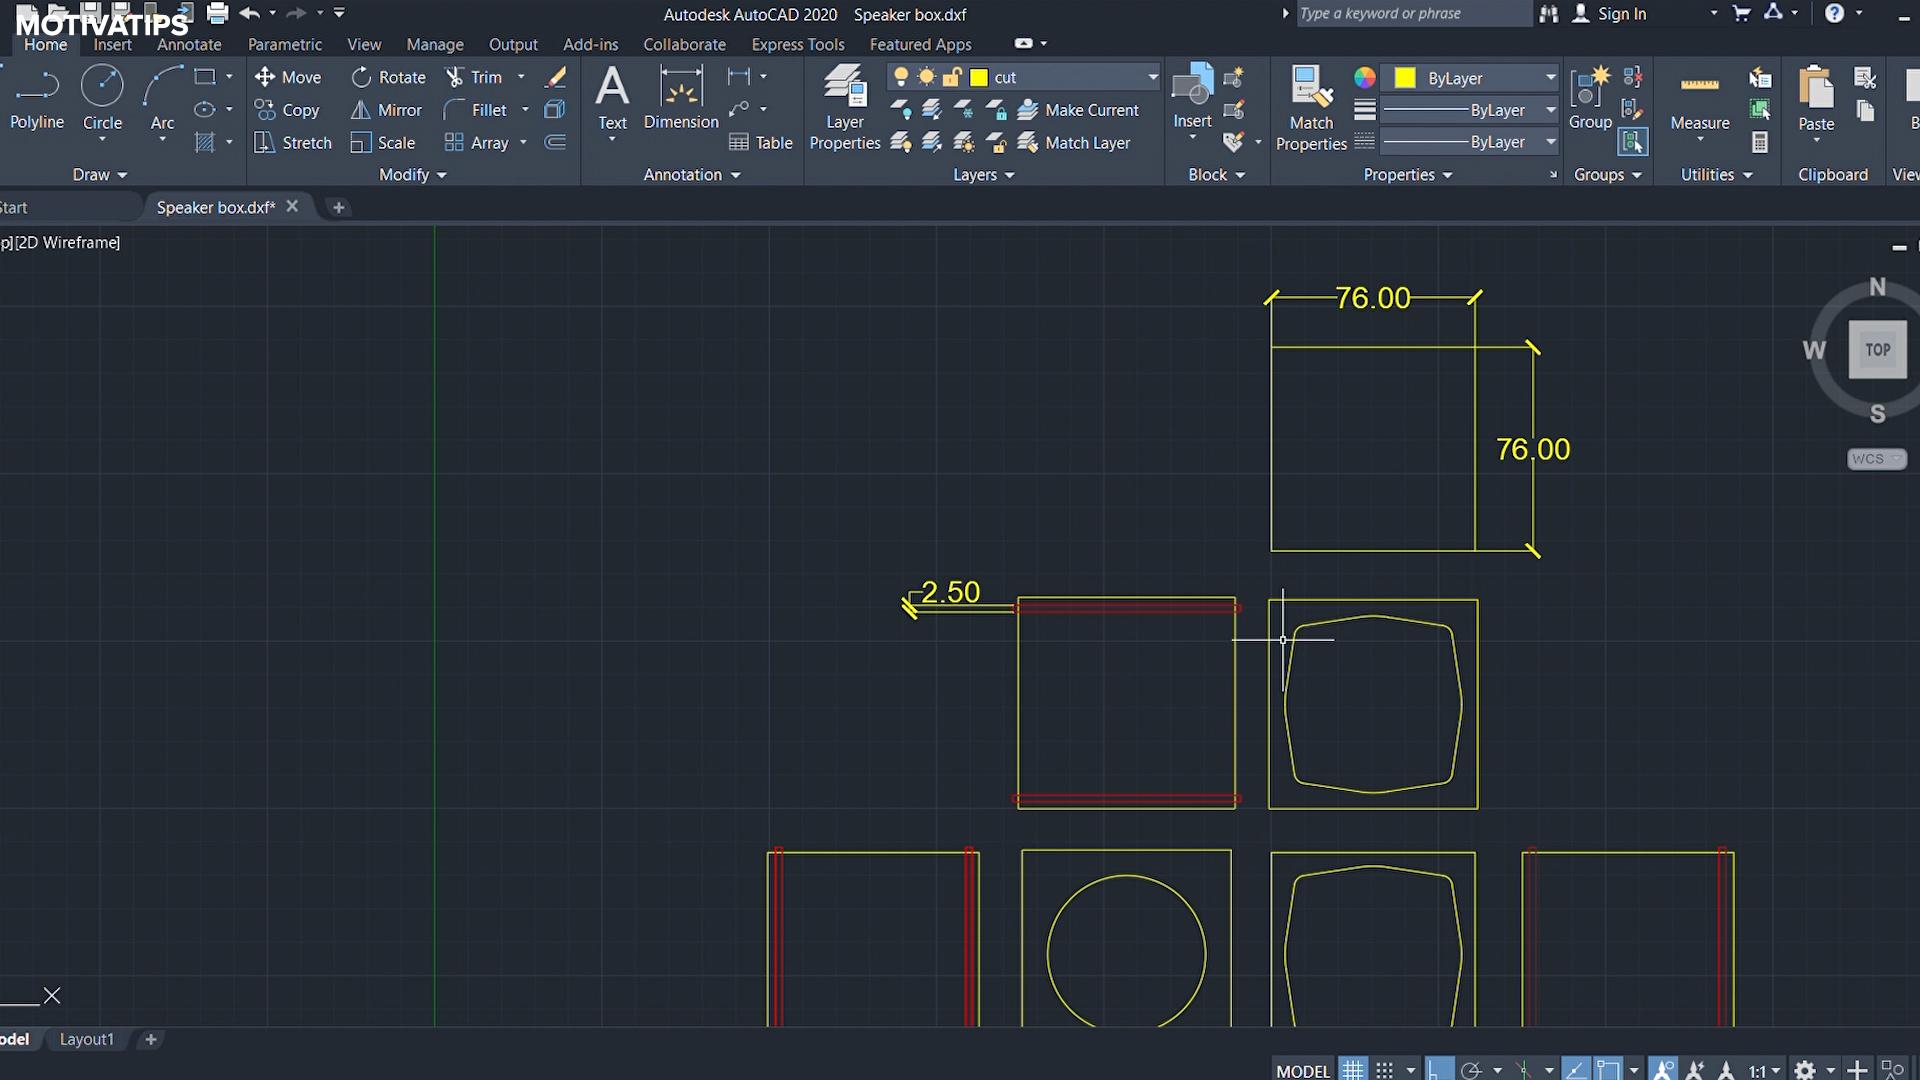
Task: Switch to the Layout1 tab
Action: click(87, 1040)
